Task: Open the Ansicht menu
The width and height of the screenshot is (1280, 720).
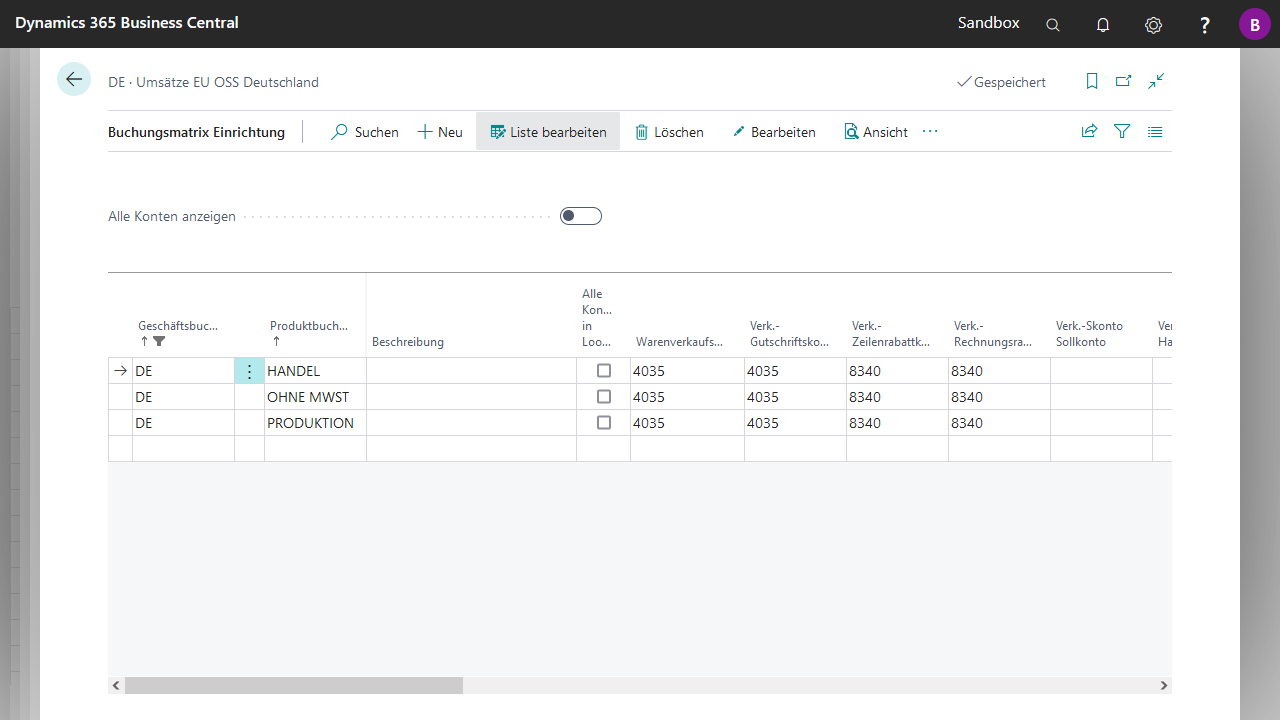Action: pos(876,132)
